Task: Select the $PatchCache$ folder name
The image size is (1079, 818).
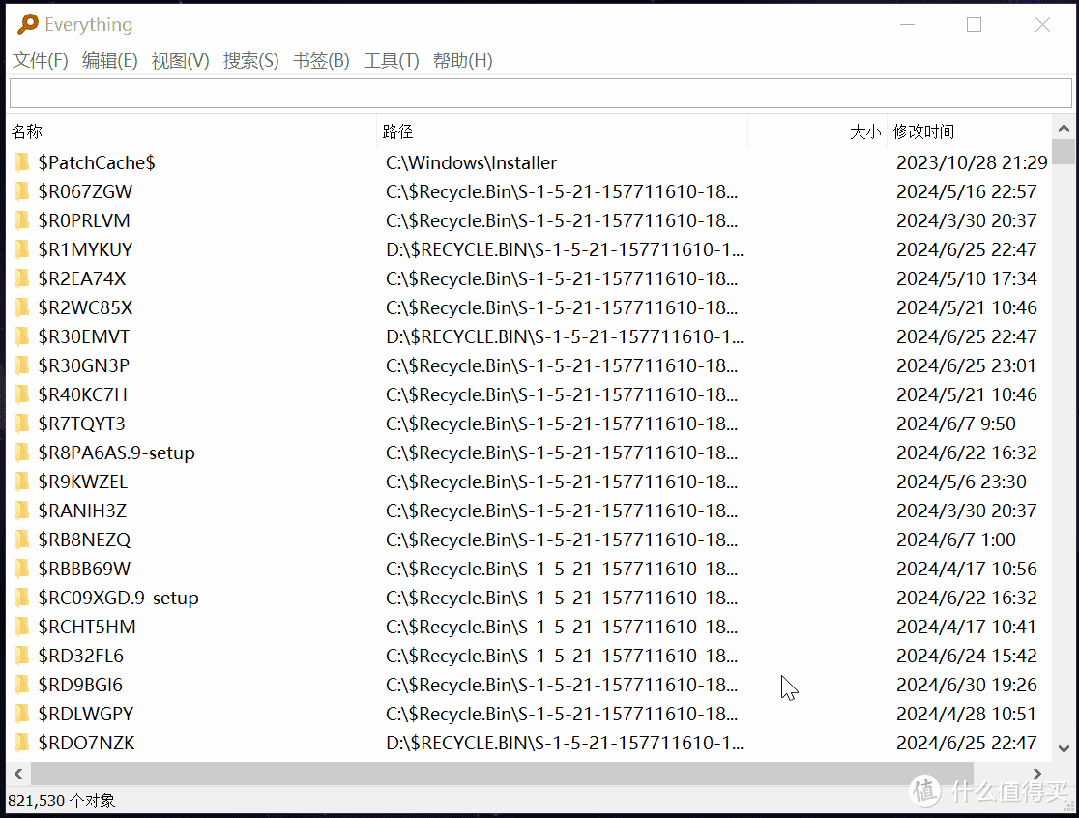Action: click(x=97, y=162)
